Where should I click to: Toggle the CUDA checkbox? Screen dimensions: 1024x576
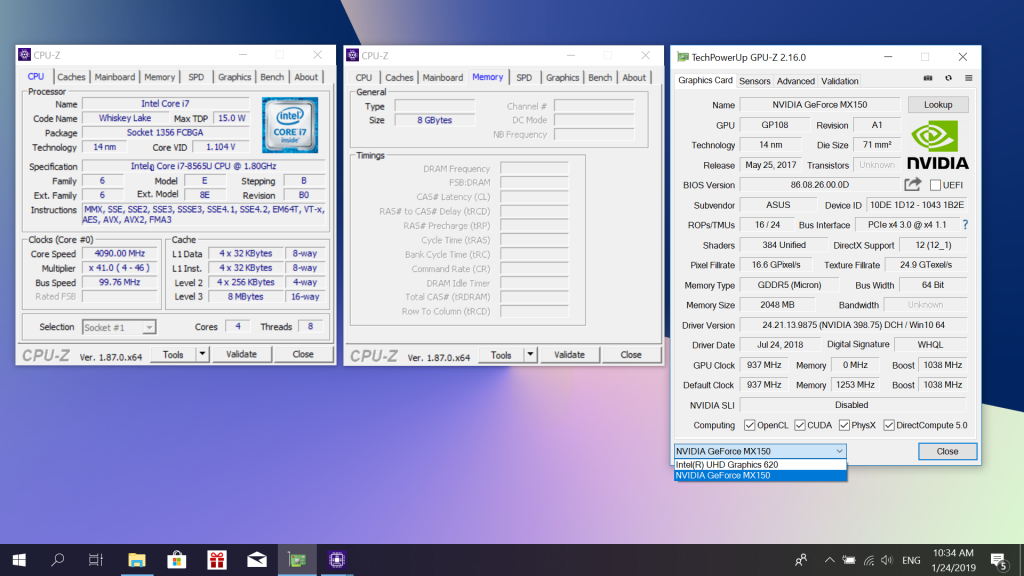(800, 425)
